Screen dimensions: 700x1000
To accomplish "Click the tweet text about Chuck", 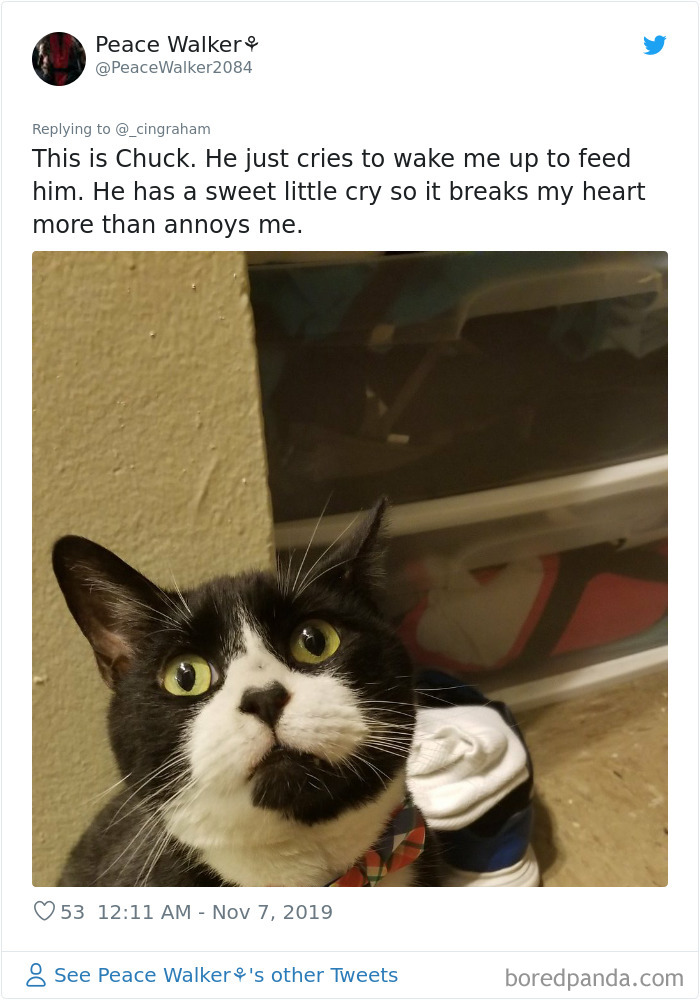I will pyautogui.click(x=339, y=191).
